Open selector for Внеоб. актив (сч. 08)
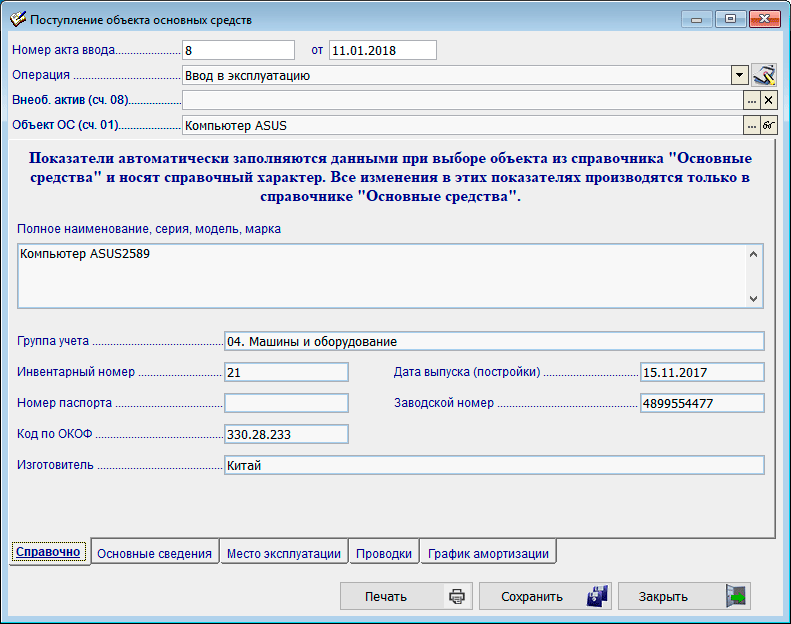This screenshot has height=624, width=791. (752, 100)
